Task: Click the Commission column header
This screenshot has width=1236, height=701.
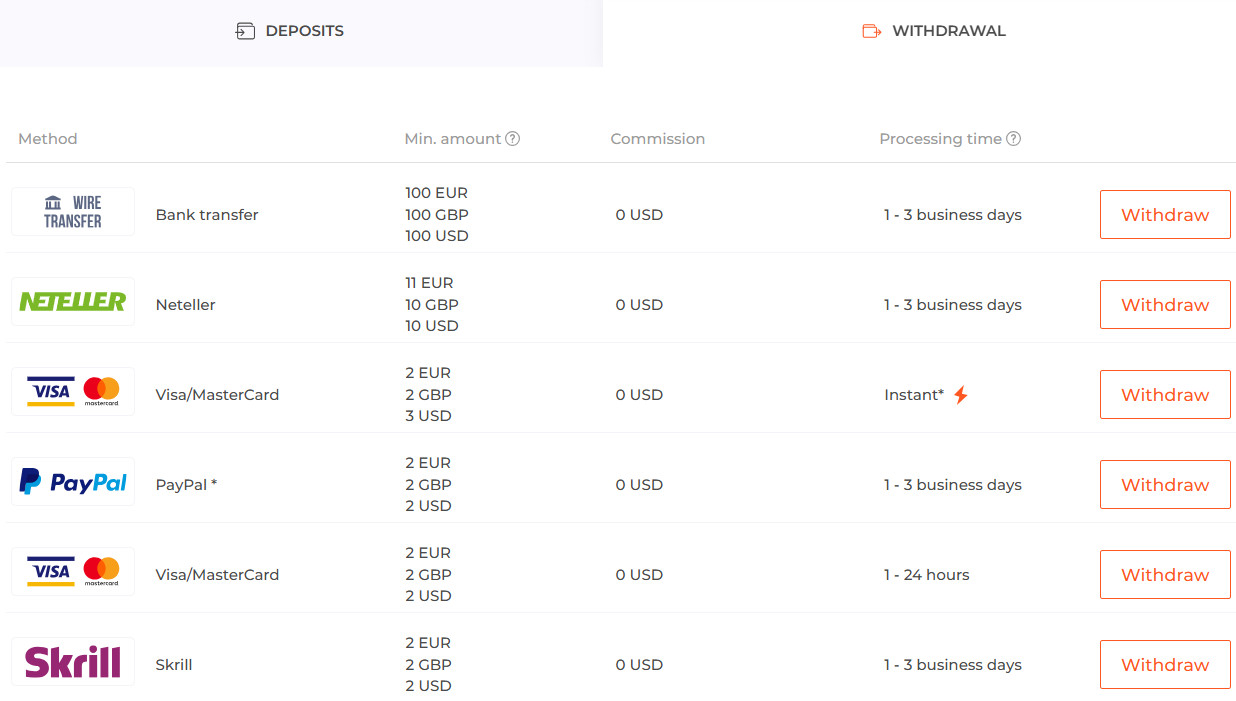Action: tap(657, 139)
